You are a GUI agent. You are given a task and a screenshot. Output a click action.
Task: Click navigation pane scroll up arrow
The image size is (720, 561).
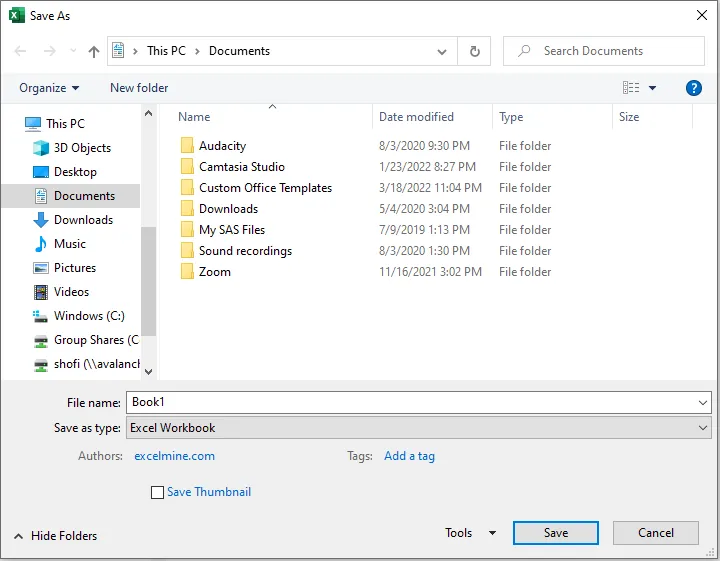pos(148,113)
